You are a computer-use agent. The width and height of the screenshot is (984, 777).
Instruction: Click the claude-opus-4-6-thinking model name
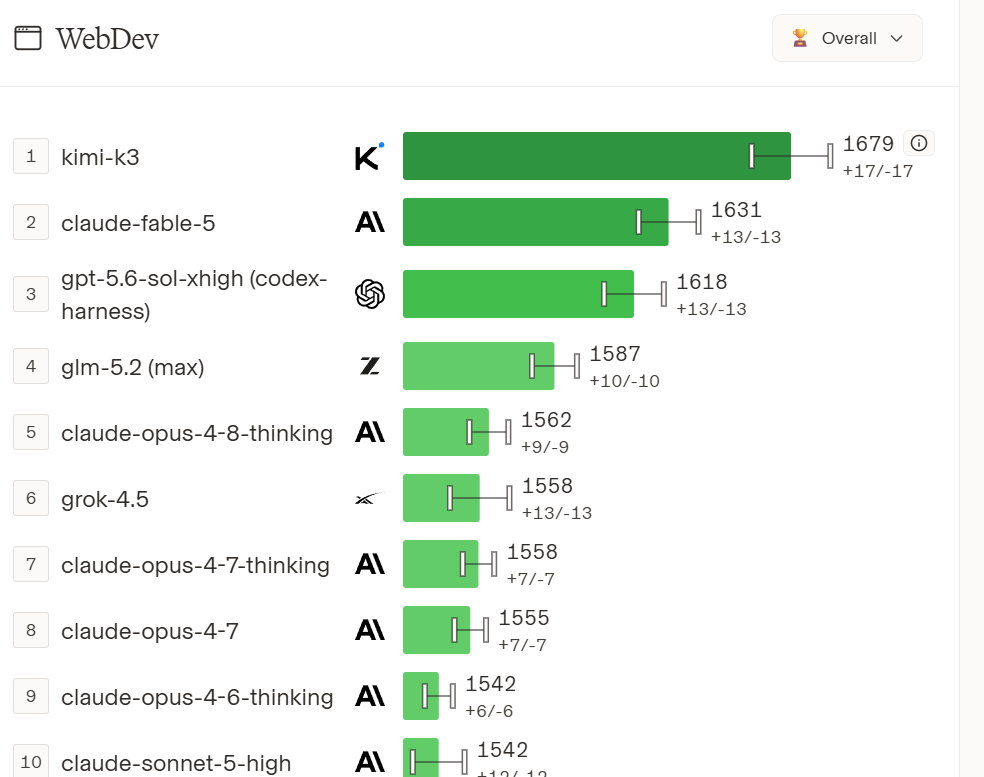click(x=197, y=697)
